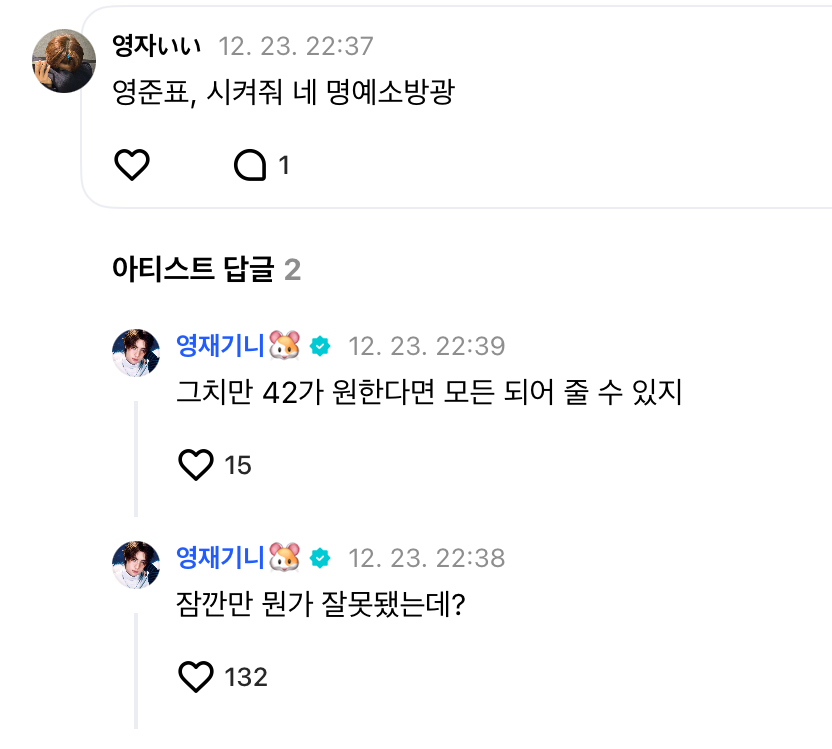Open 영재기니's avatar on the 22:39 reply
The width and height of the screenshot is (832, 749).
[136, 353]
